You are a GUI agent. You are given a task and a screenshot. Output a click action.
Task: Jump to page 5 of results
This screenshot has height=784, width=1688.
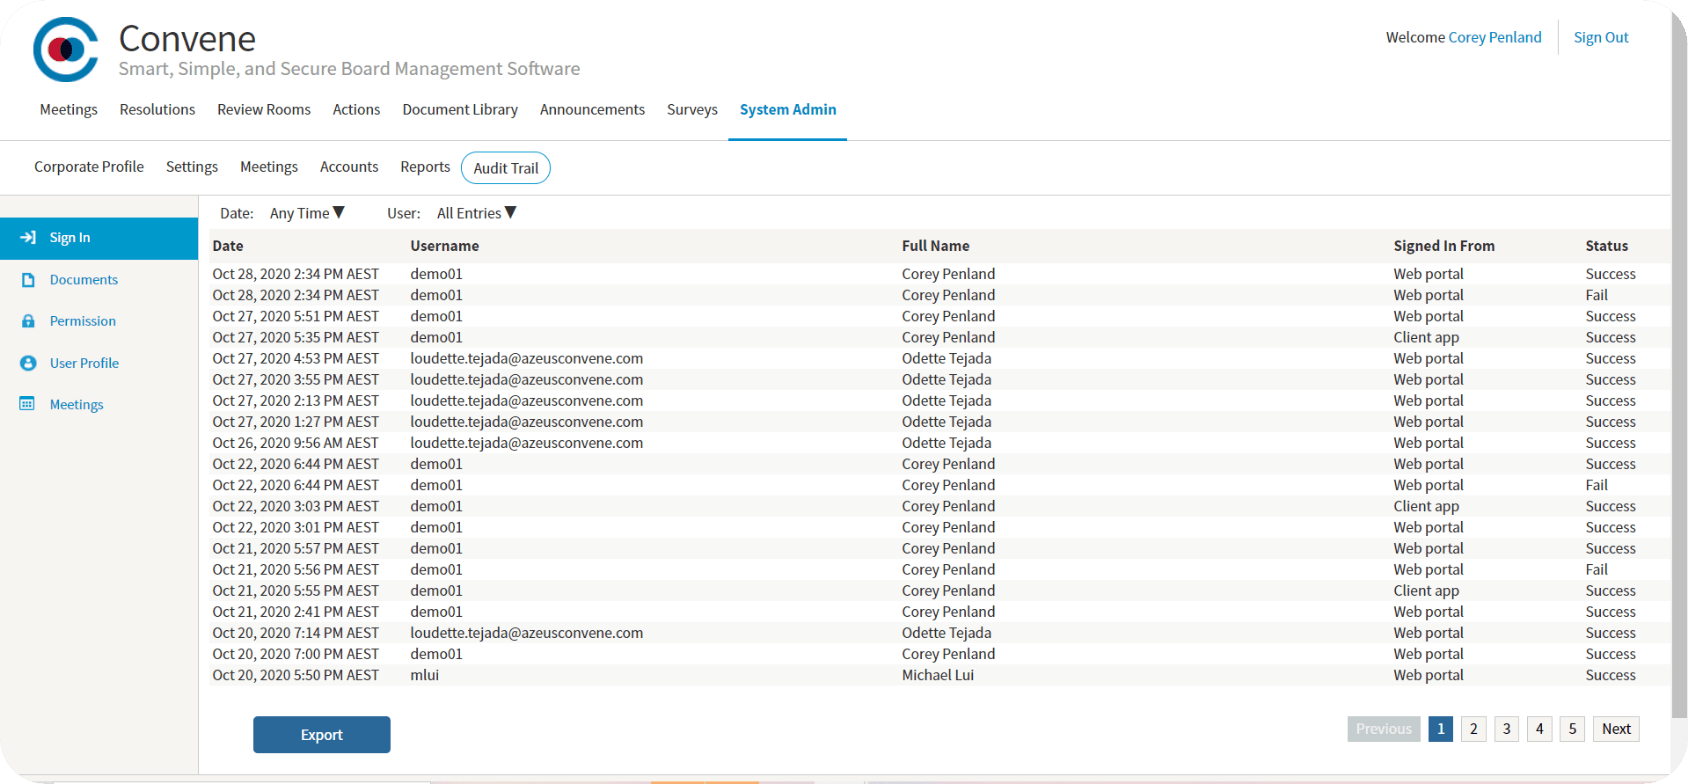click(1572, 729)
